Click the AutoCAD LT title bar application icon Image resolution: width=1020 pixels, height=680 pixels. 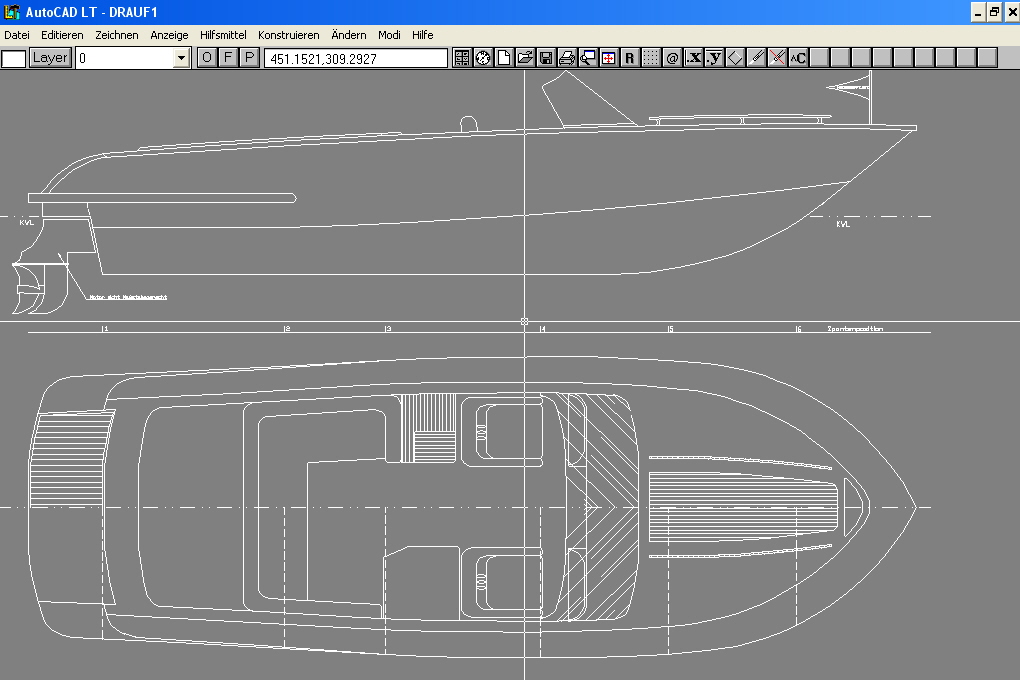pyautogui.click(x=12, y=12)
